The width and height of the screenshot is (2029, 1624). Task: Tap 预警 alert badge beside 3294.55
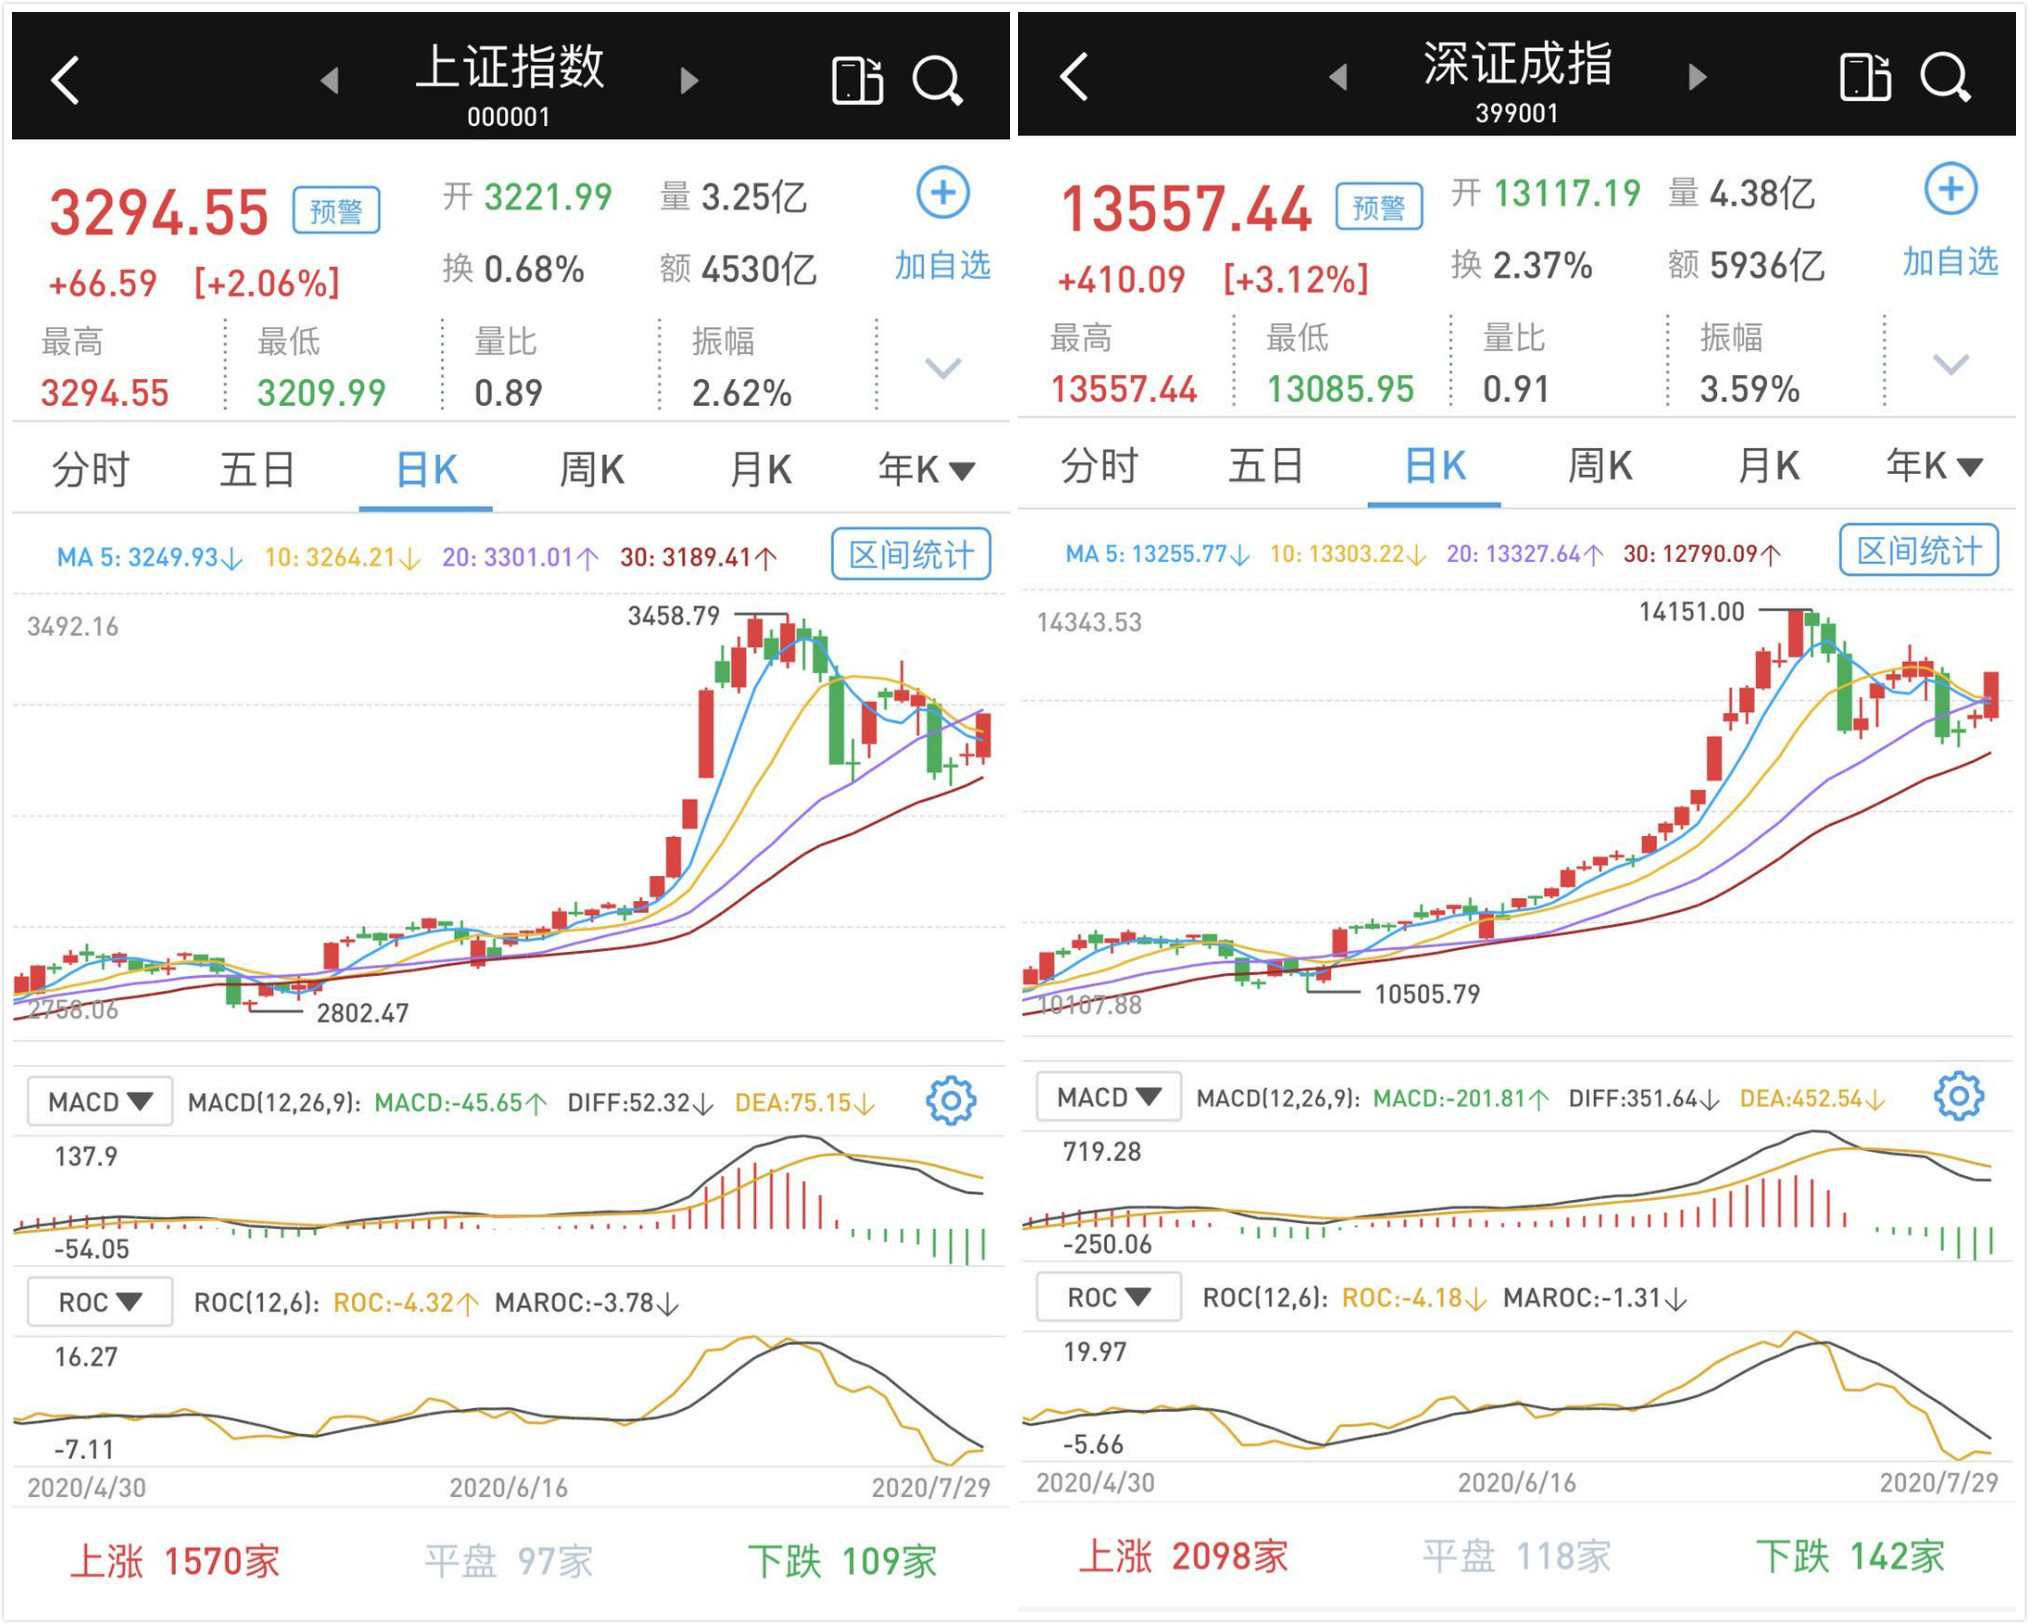pyautogui.click(x=336, y=211)
